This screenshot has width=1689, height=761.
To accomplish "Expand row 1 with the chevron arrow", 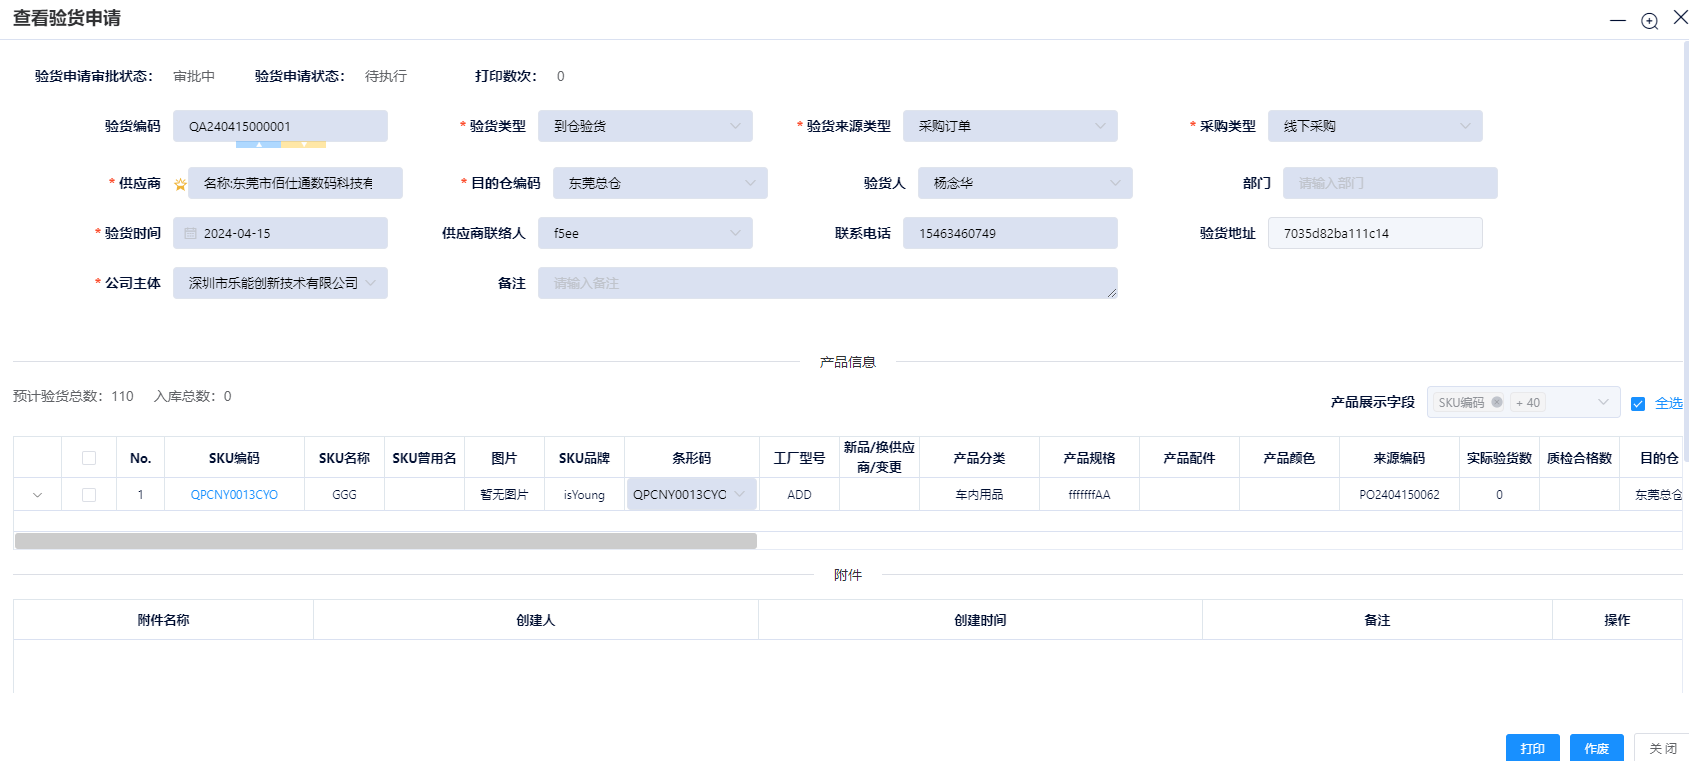I will click(38, 495).
